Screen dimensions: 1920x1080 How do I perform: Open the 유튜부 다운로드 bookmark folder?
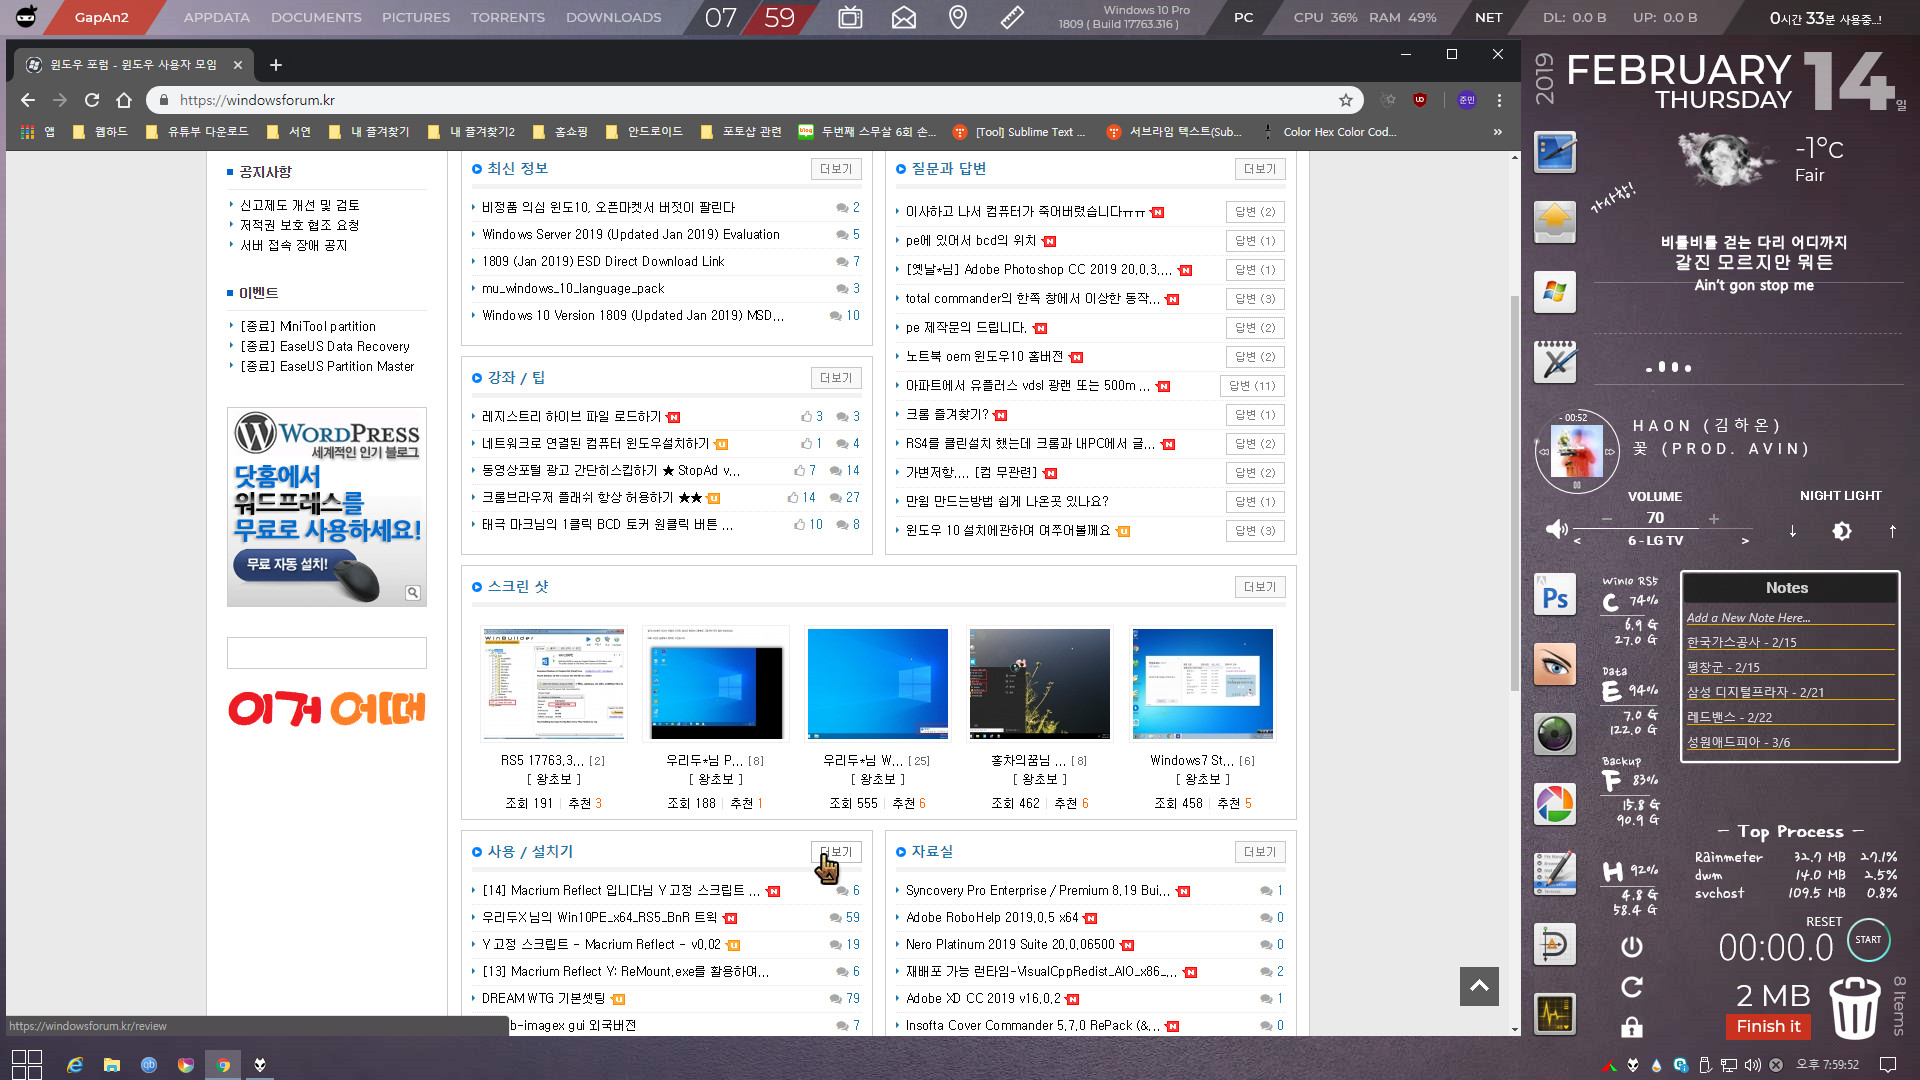click(197, 132)
